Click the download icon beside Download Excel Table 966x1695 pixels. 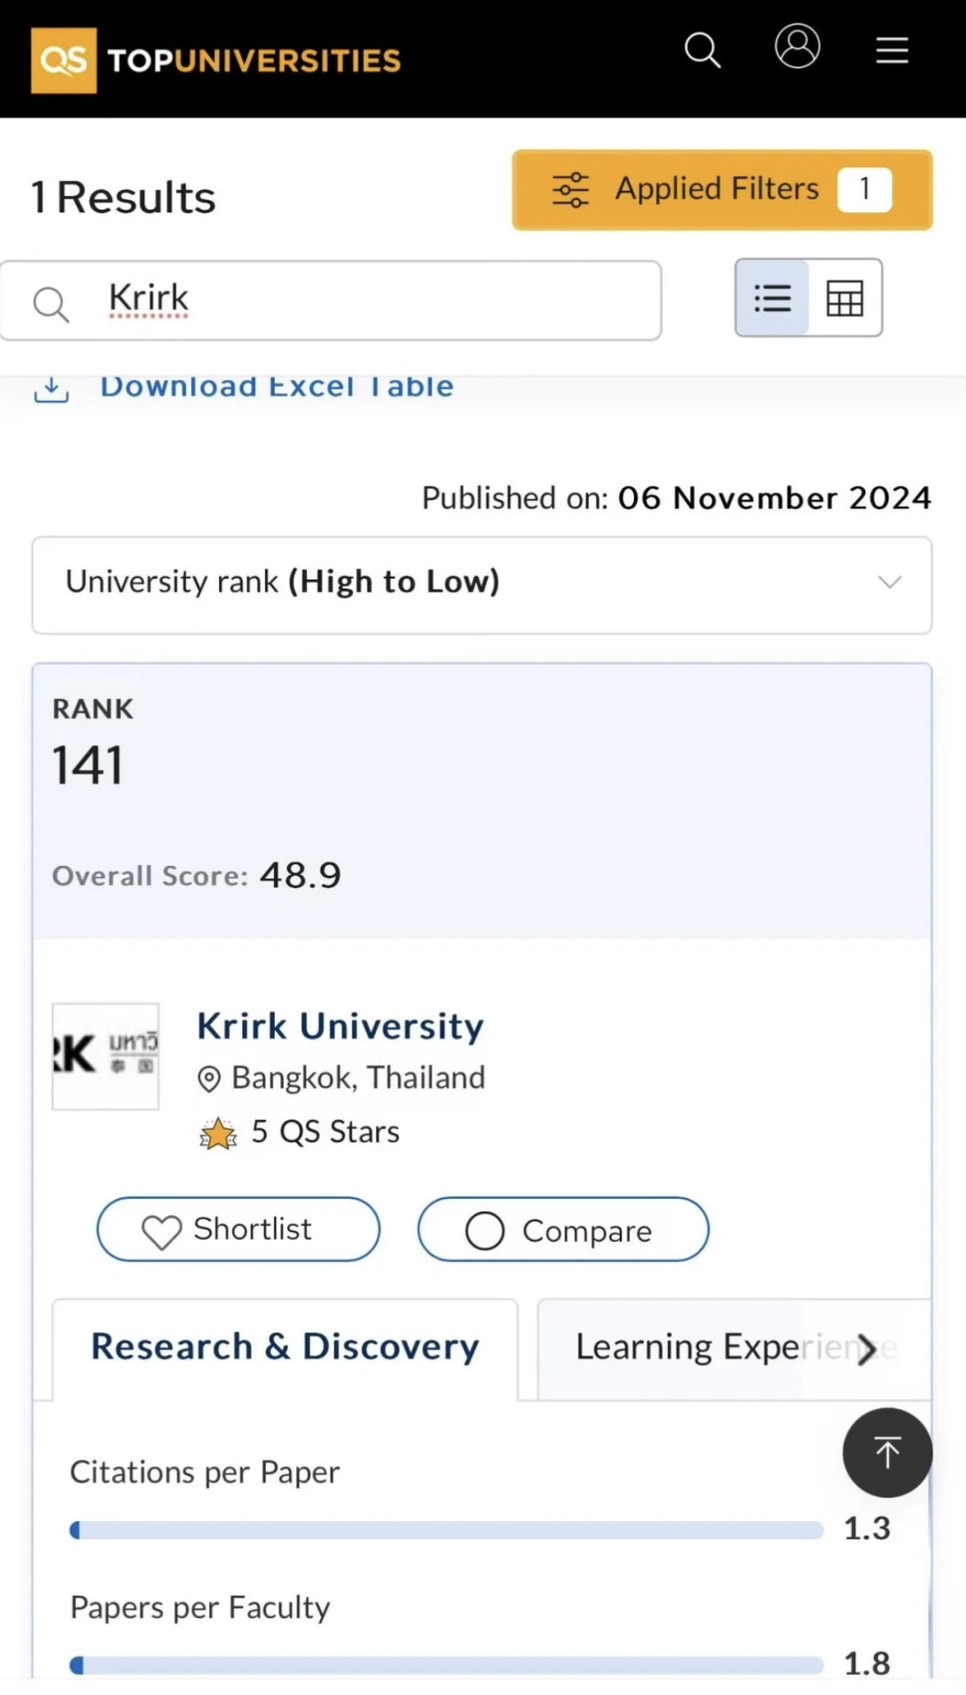51,388
